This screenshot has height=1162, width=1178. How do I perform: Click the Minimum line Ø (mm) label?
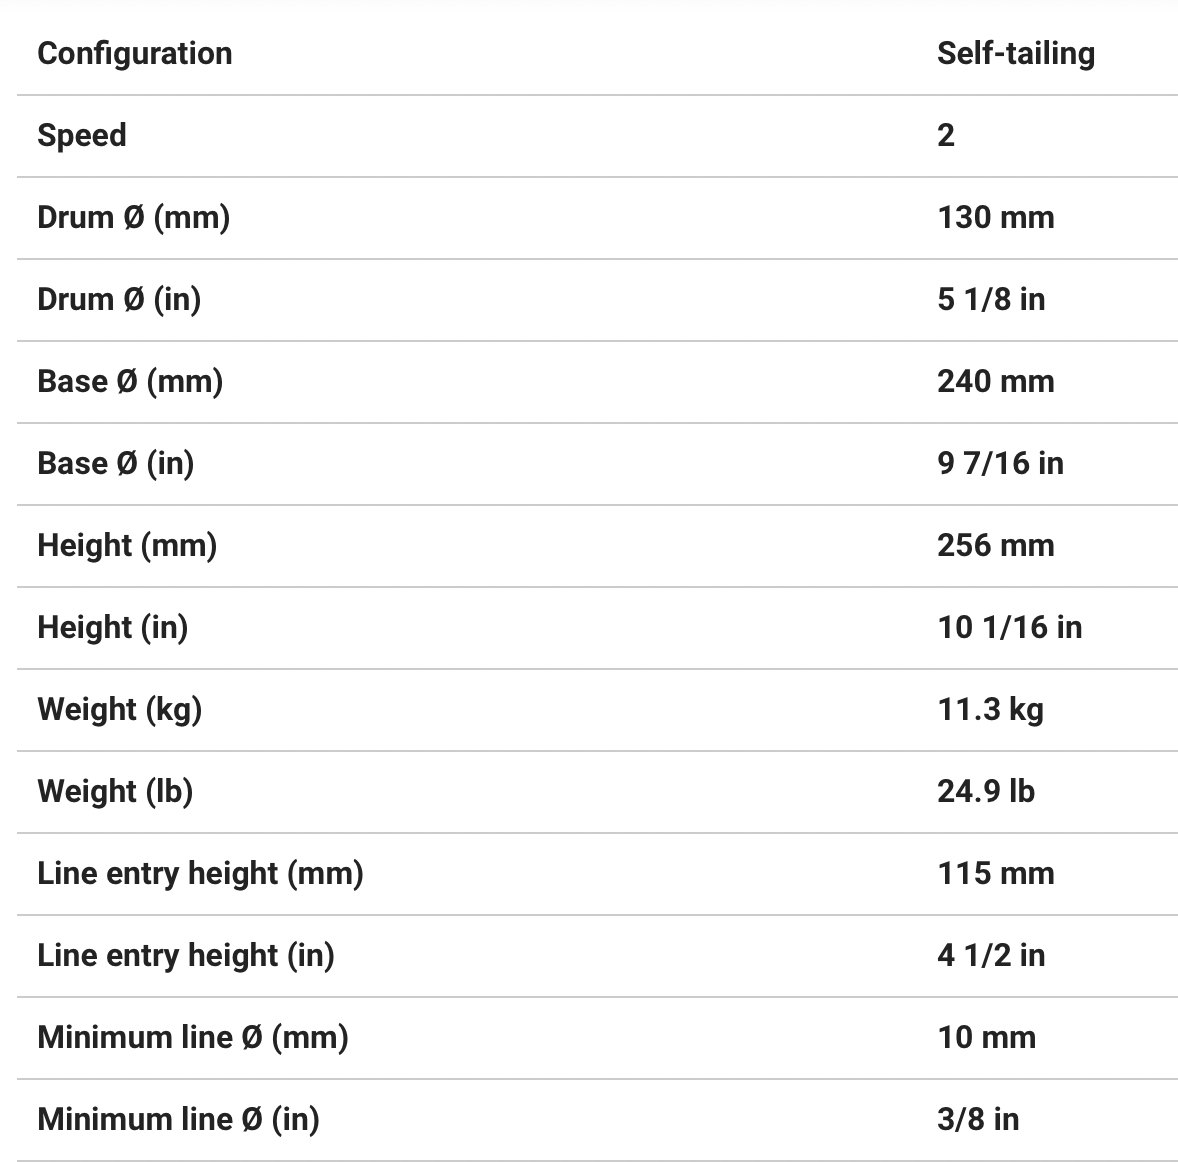(193, 1037)
